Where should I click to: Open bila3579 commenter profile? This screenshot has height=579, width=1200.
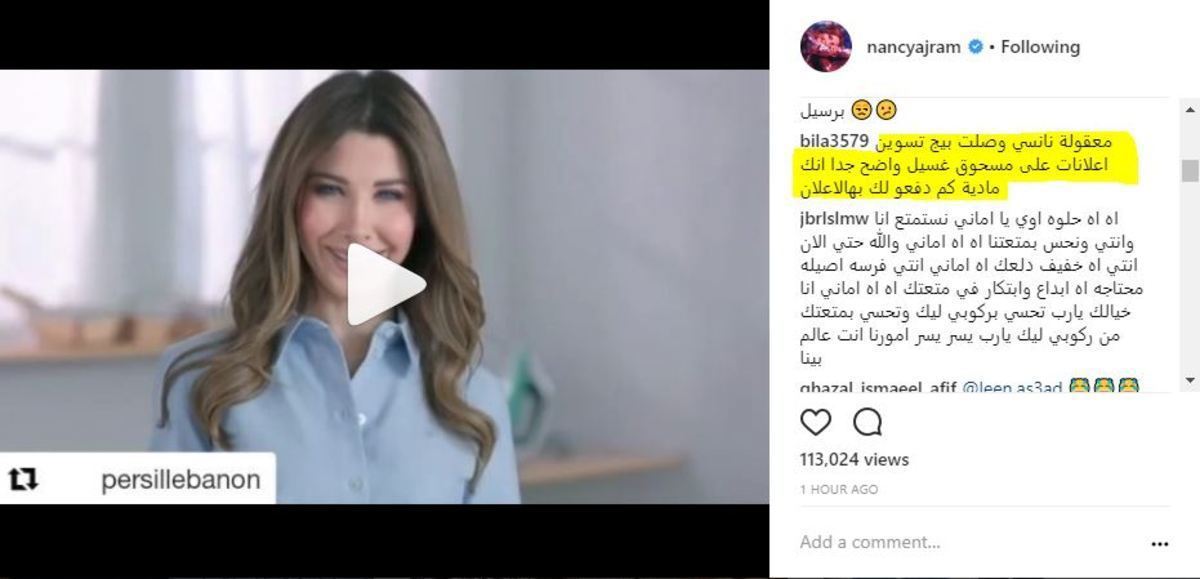[834, 140]
